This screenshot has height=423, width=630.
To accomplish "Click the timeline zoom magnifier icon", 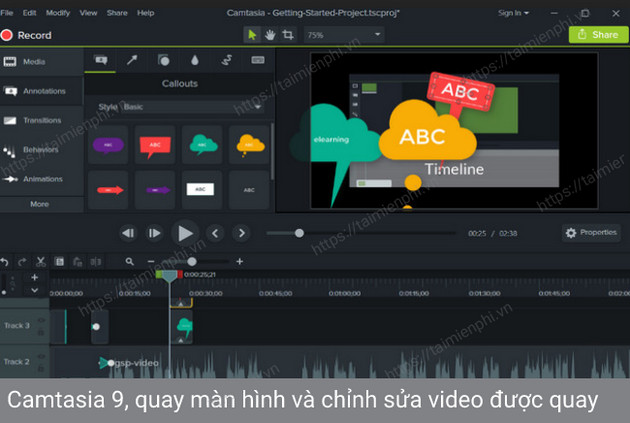I will pos(129,262).
